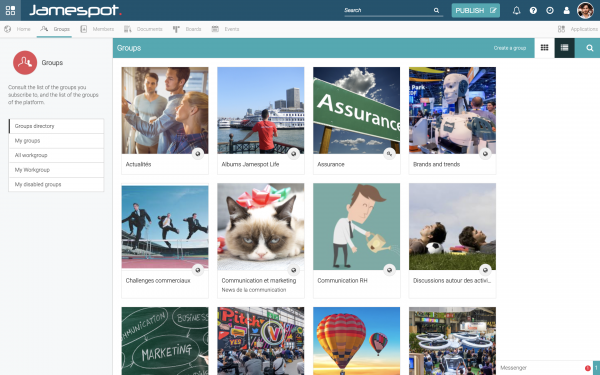600x375 pixels.
Task: Select My disabled groups in sidebar
Action: (56, 184)
